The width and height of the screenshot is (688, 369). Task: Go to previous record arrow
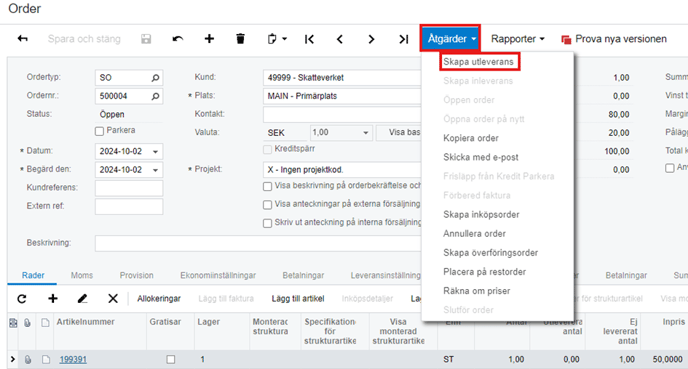(x=340, y=39)
